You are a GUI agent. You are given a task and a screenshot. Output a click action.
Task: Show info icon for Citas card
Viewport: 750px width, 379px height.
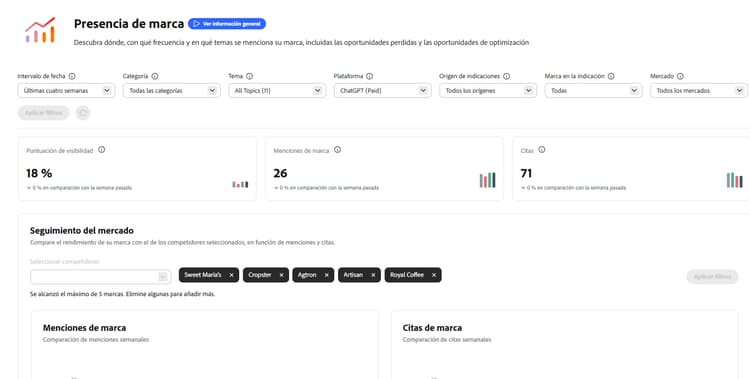(541, 150)
